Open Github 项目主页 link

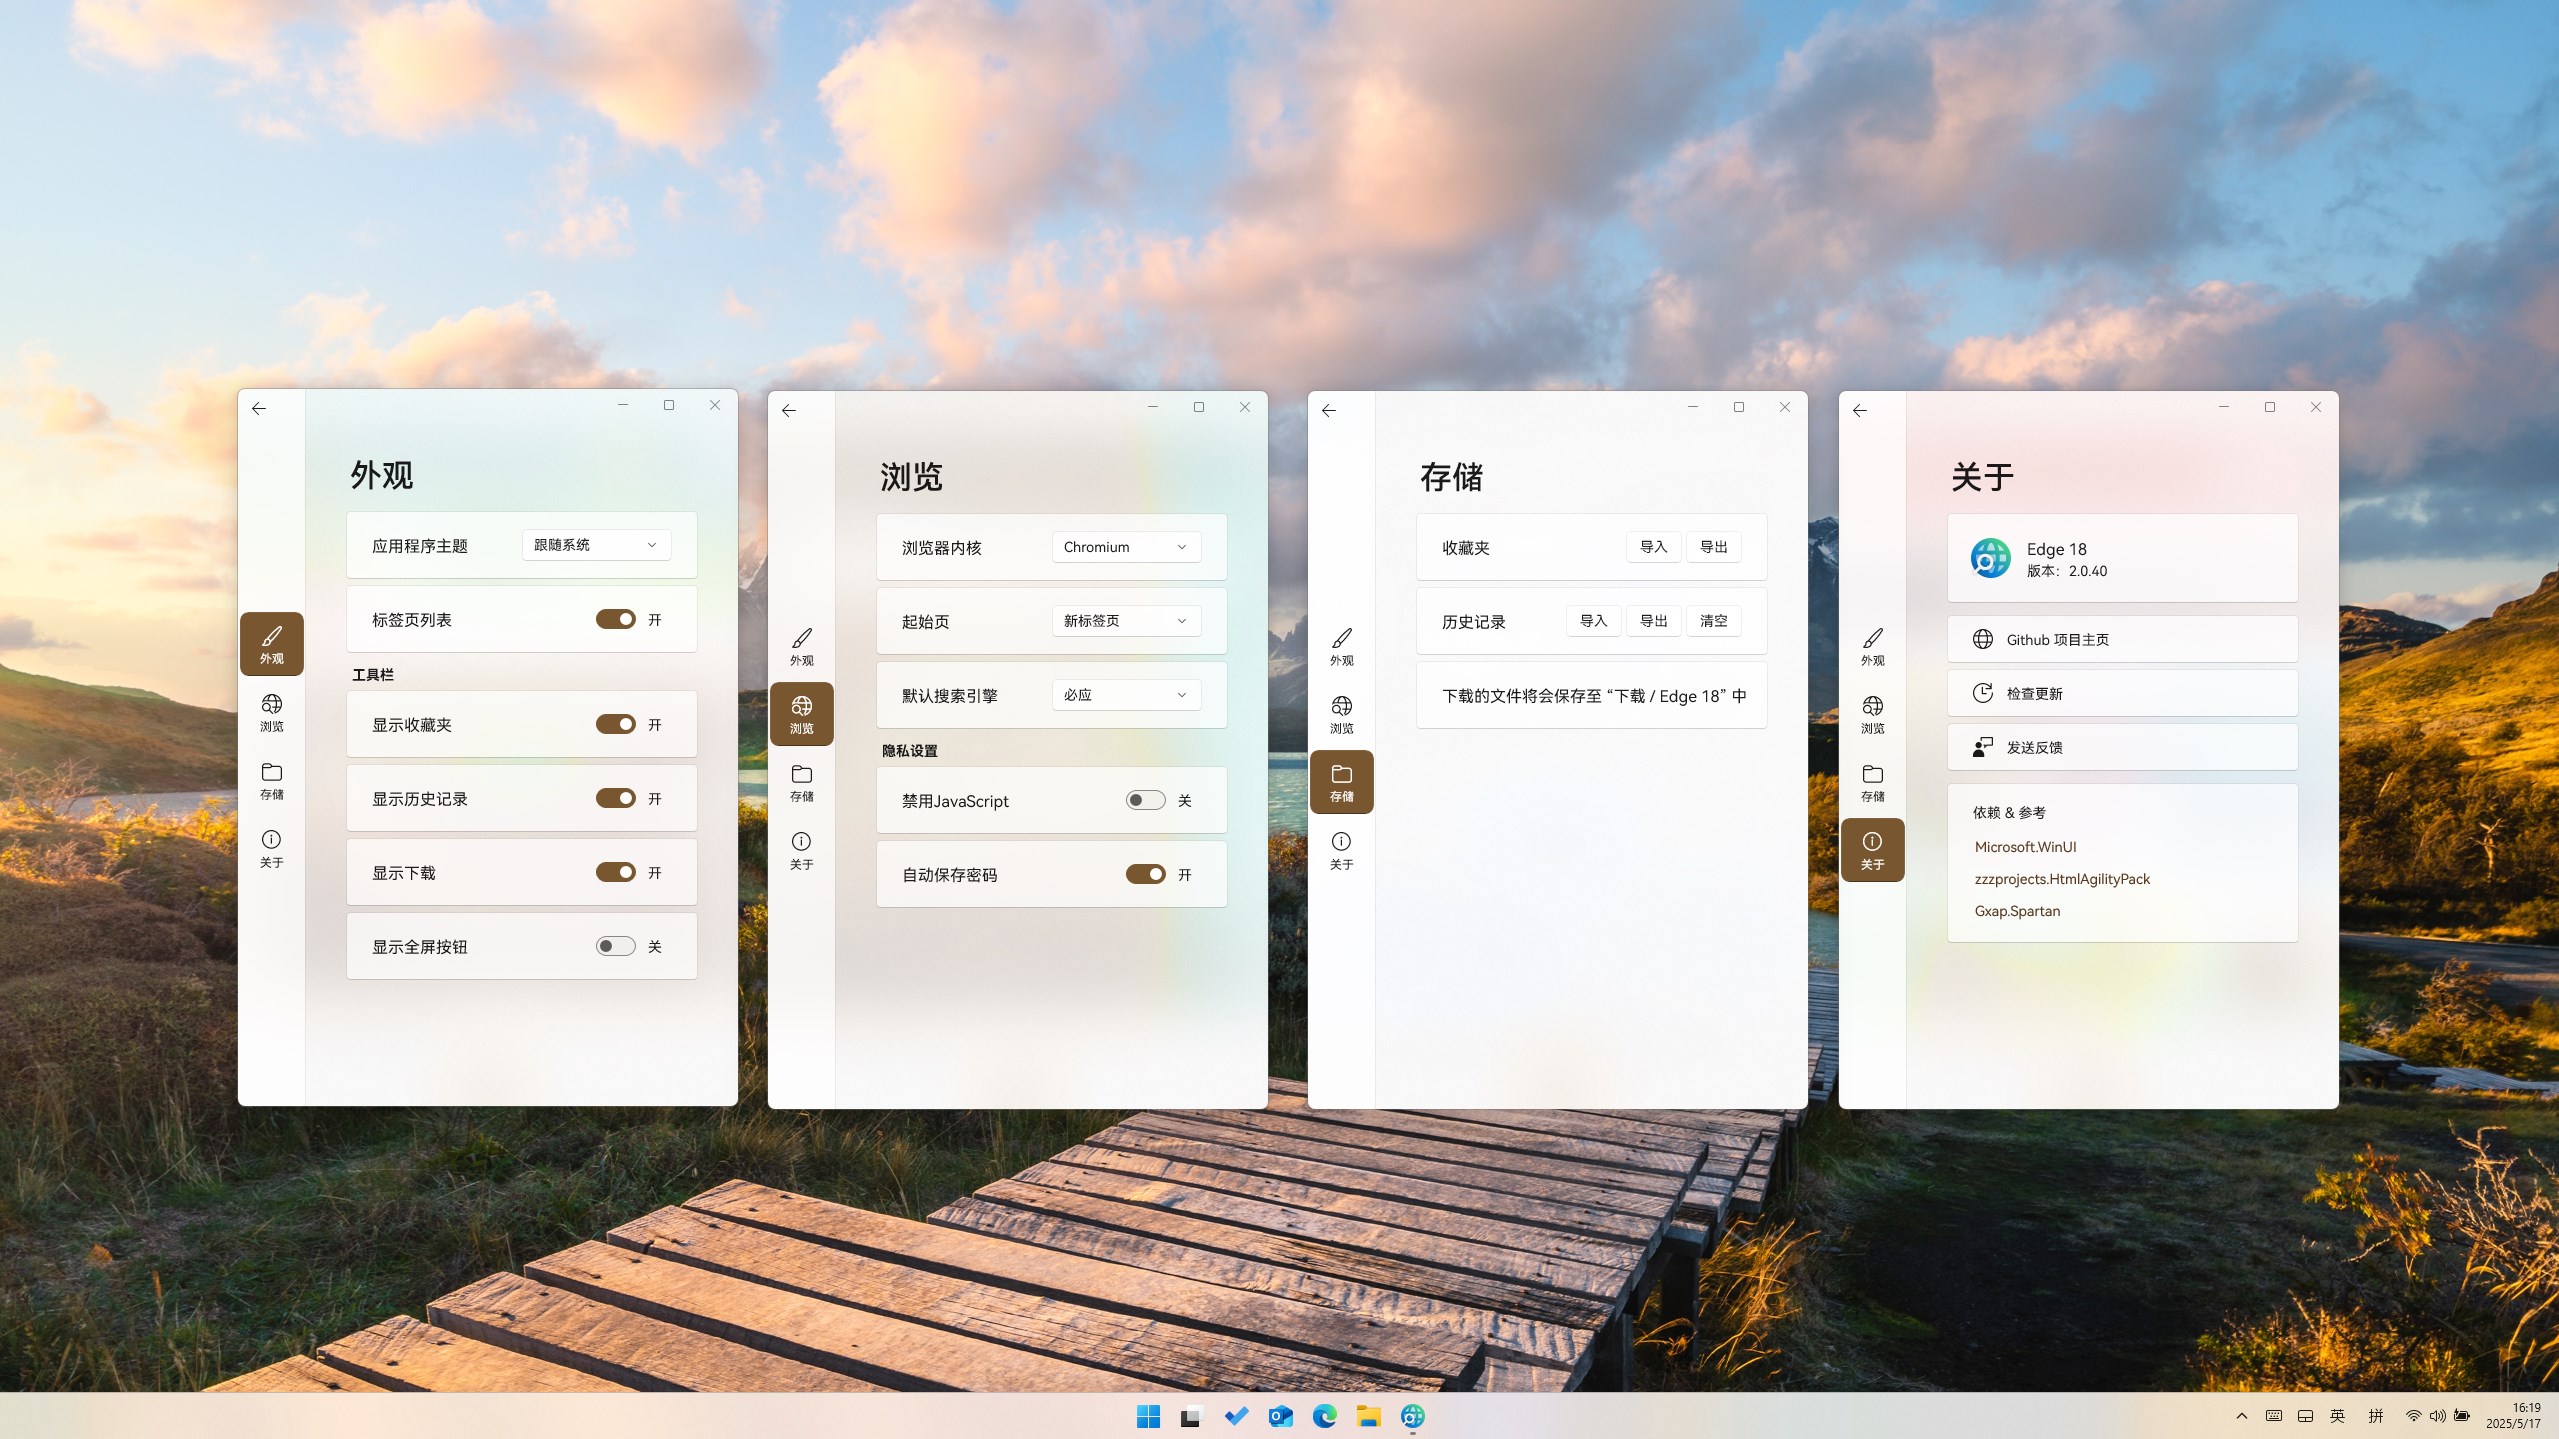2122,640
